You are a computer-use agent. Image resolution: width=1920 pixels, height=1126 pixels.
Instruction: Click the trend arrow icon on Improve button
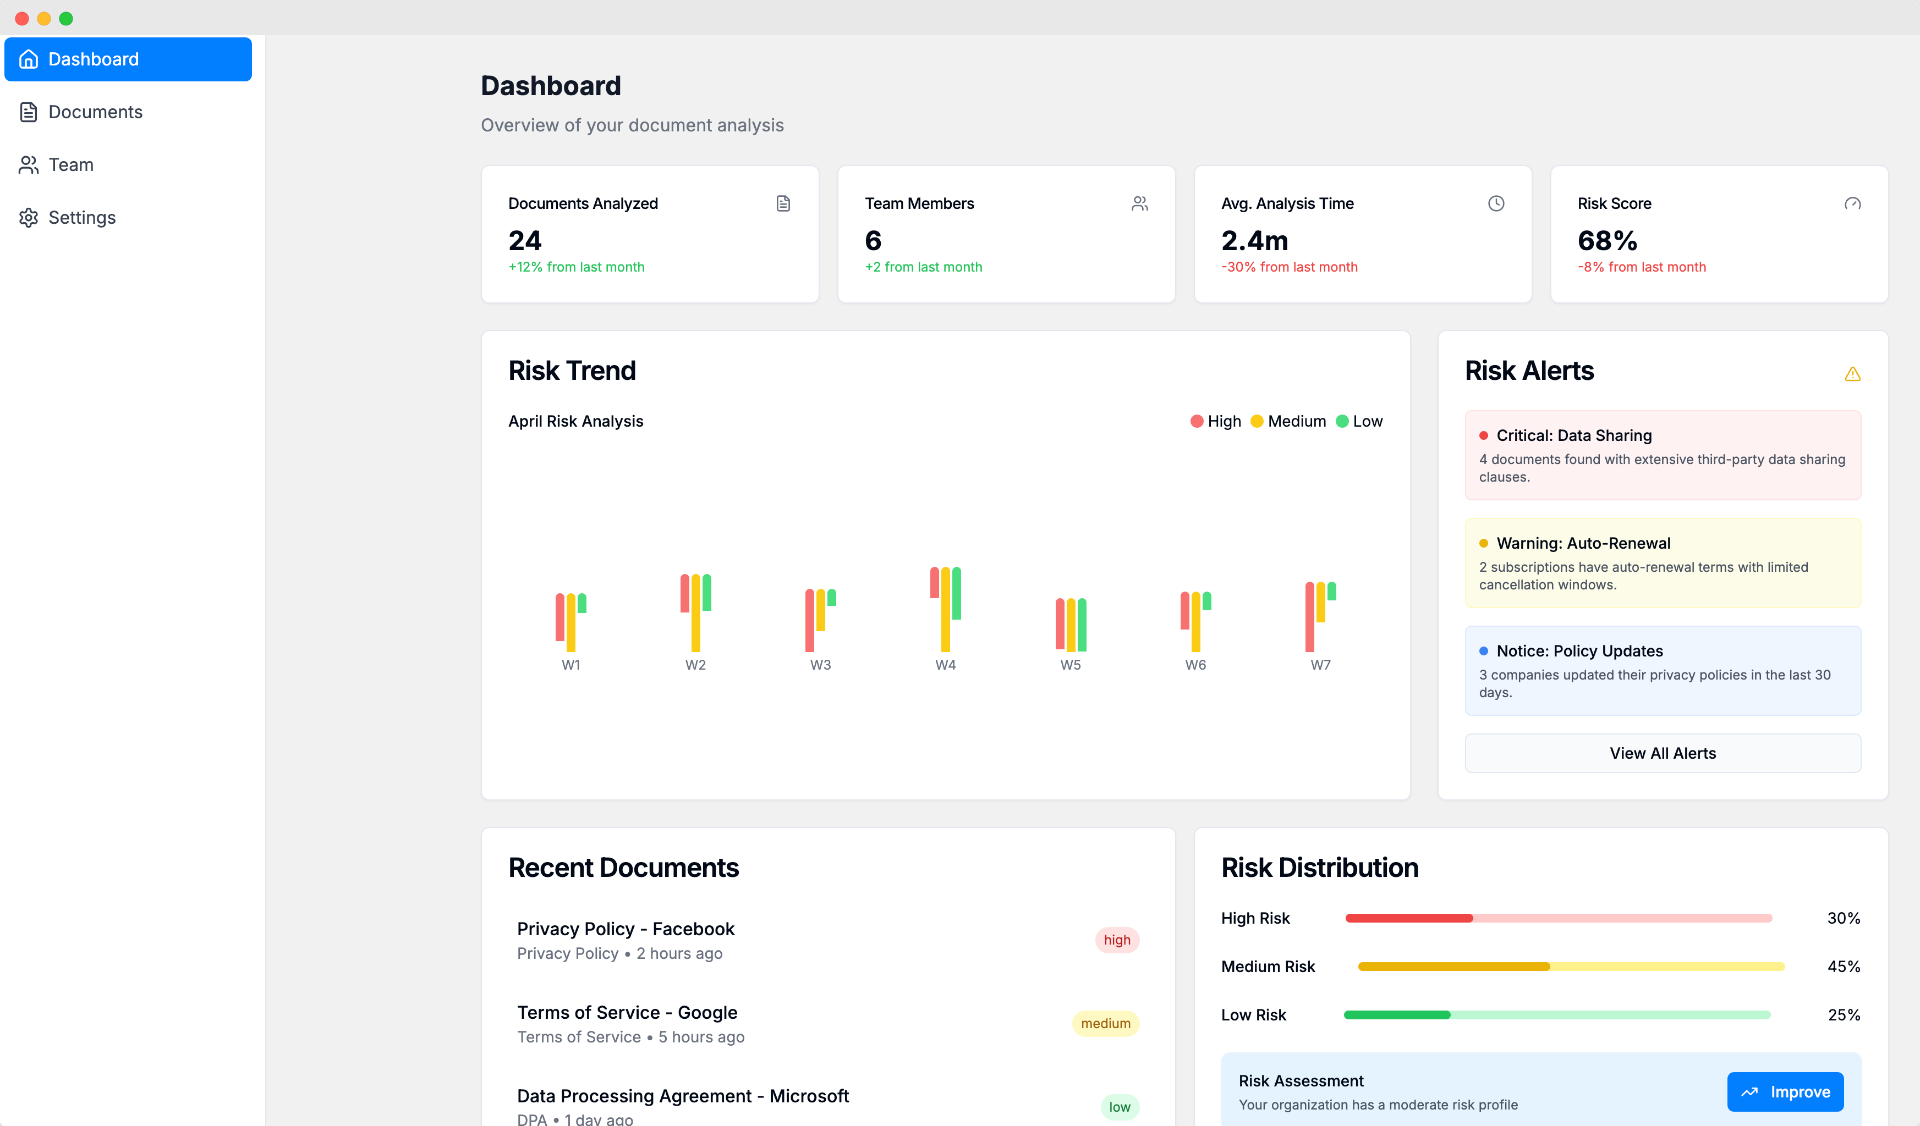pos(1750,1092)
